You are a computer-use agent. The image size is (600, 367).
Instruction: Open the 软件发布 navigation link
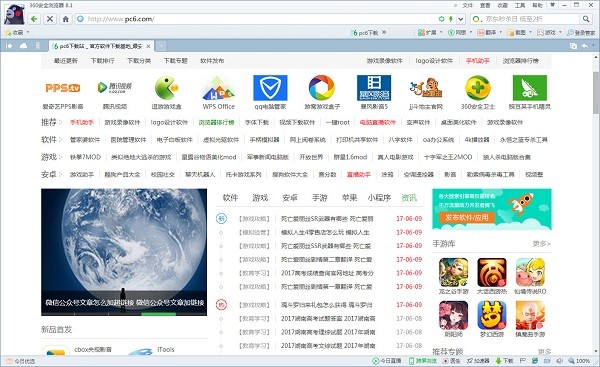(x=212, y=60)
